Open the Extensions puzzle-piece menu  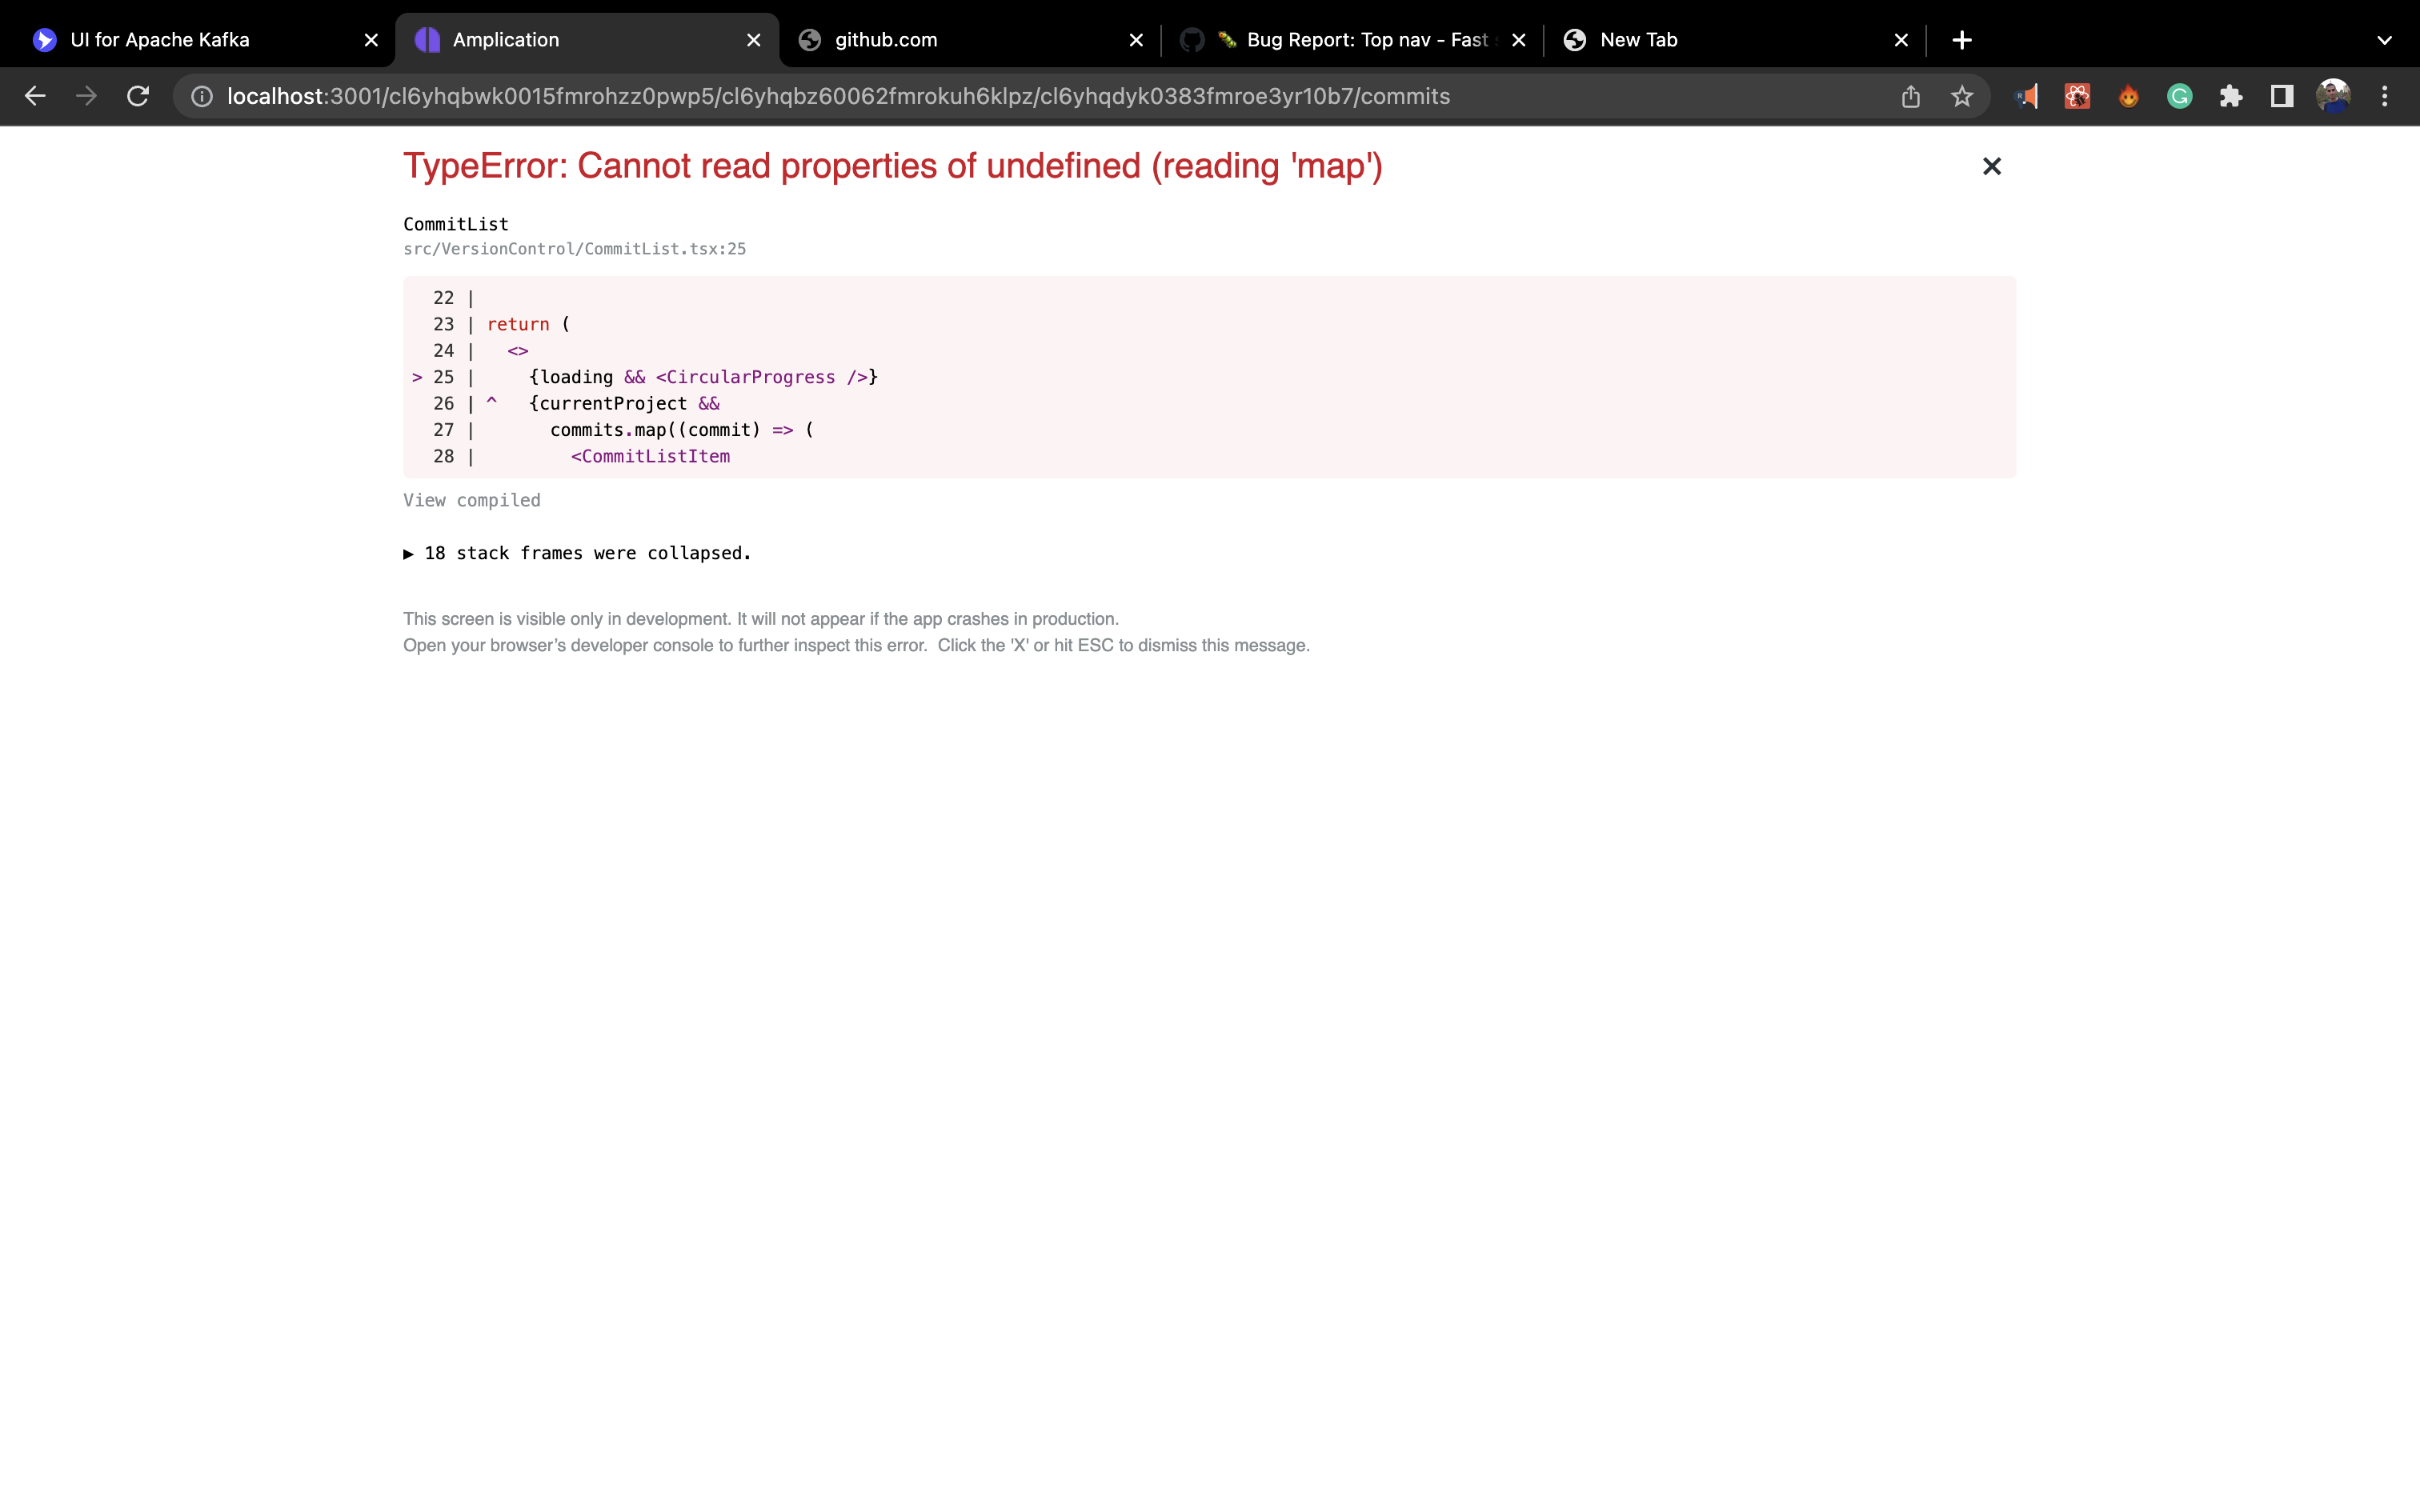(x=2231, y=95)
